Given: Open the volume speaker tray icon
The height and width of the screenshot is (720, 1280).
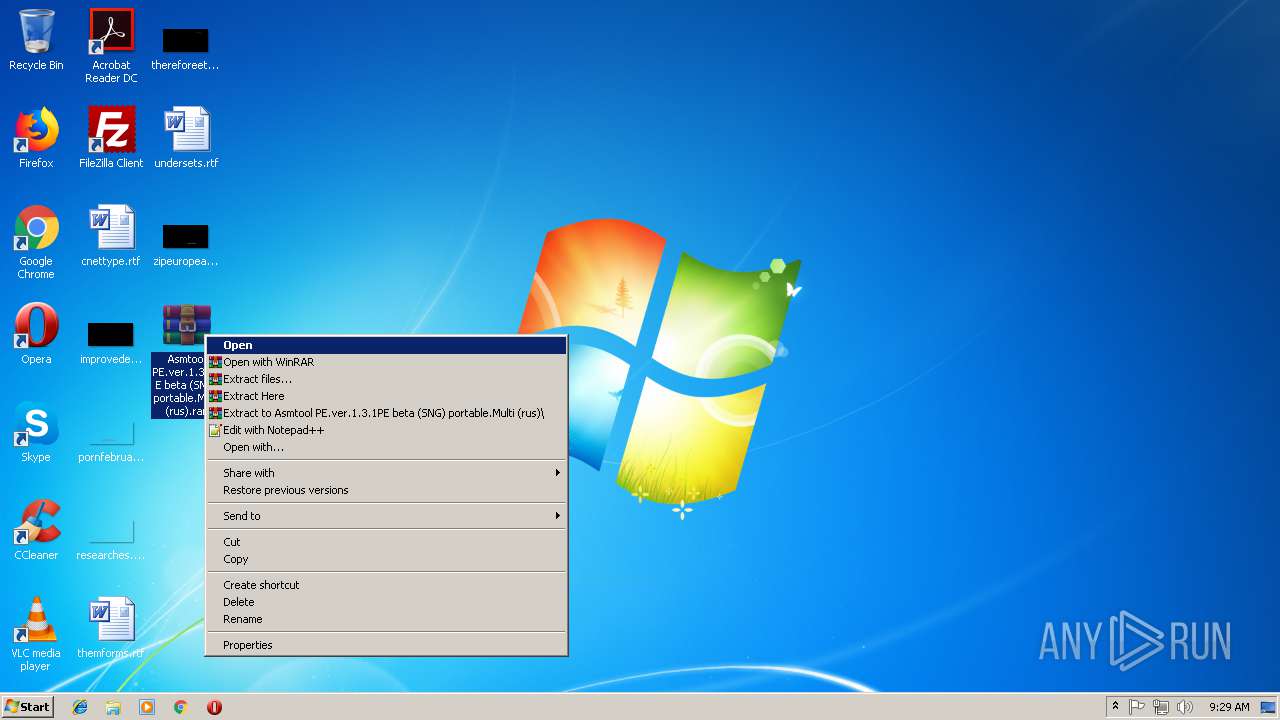Looking at the screenshot, I should (x=1185, y=707).
